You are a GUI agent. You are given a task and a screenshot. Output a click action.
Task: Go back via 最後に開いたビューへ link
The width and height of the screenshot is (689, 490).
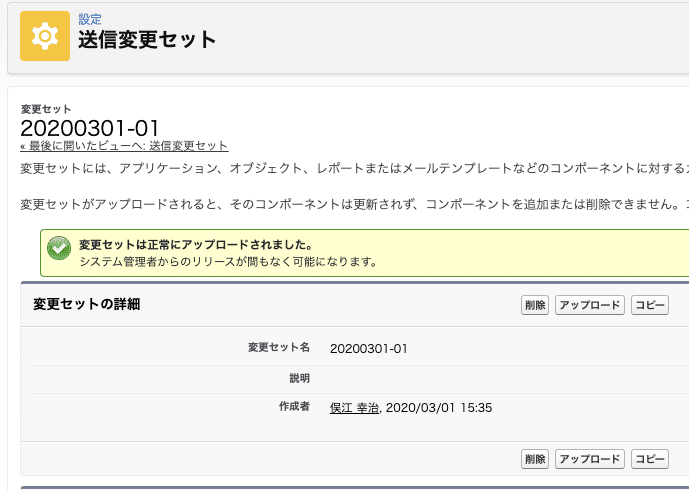pyautogui.click(x=124, y=146)
